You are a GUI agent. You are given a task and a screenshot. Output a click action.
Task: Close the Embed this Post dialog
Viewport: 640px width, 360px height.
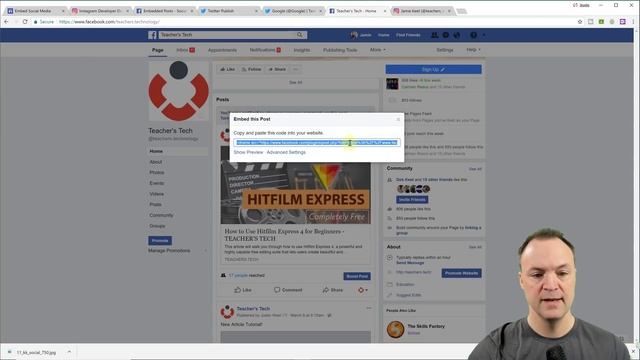click(398, 120)
